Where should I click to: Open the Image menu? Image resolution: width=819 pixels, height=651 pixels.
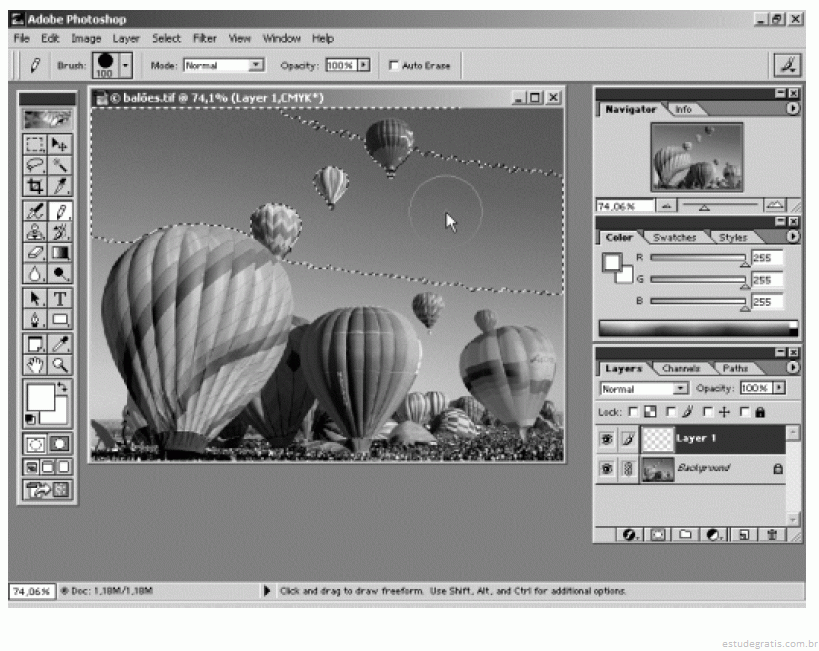pyautogui.click(x=86, y=39)
